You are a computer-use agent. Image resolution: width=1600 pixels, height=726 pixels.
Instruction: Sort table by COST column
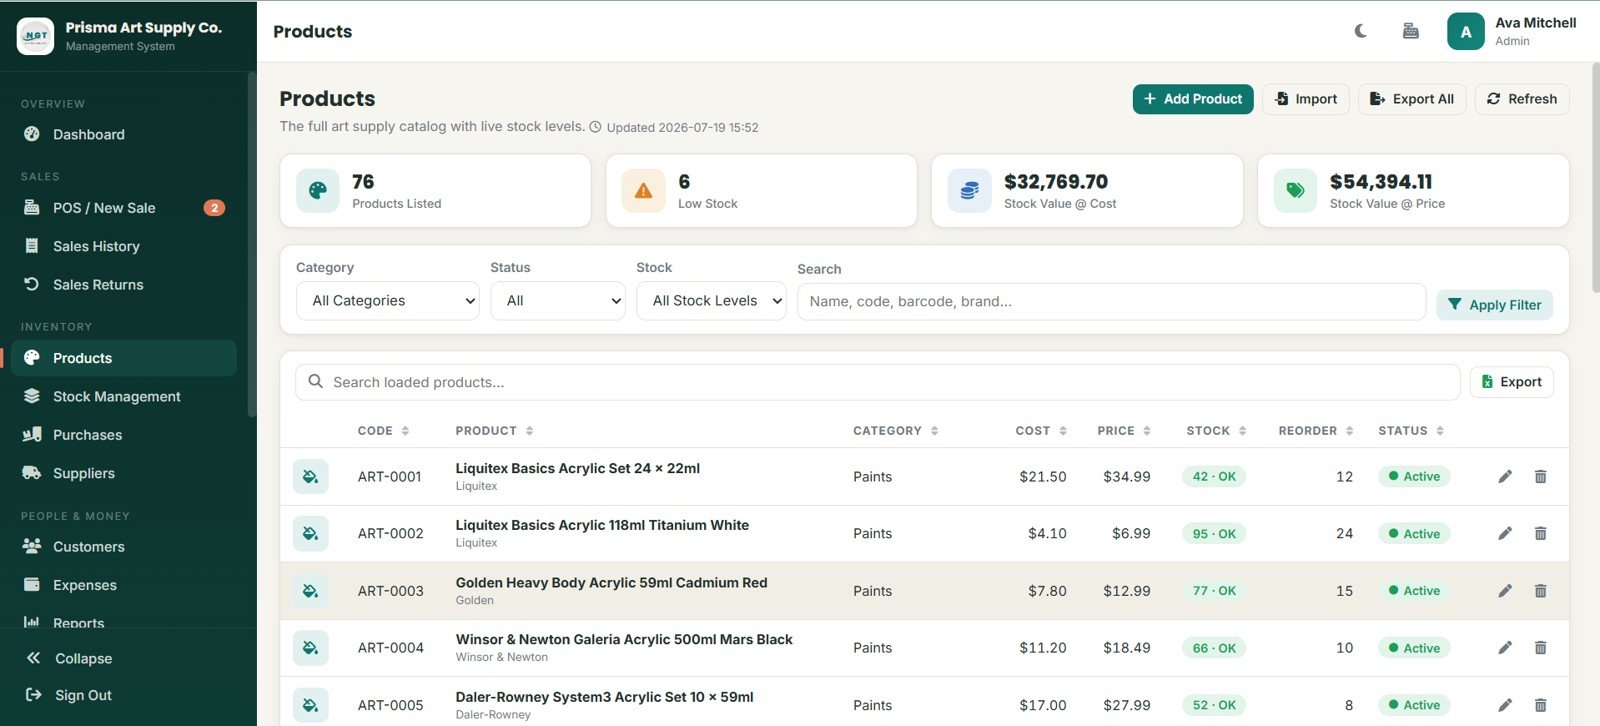coord(1041,431)
